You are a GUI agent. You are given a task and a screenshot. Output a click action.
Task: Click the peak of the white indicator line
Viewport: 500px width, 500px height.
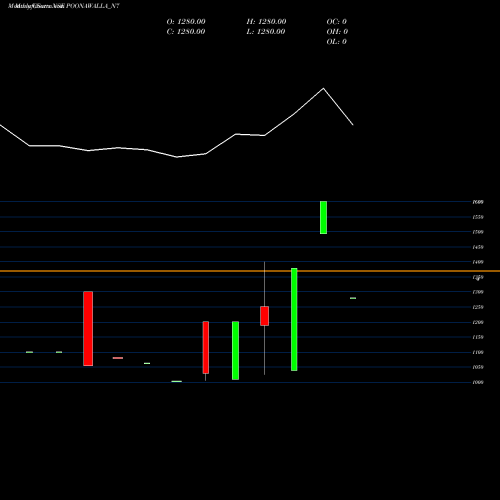323,88
